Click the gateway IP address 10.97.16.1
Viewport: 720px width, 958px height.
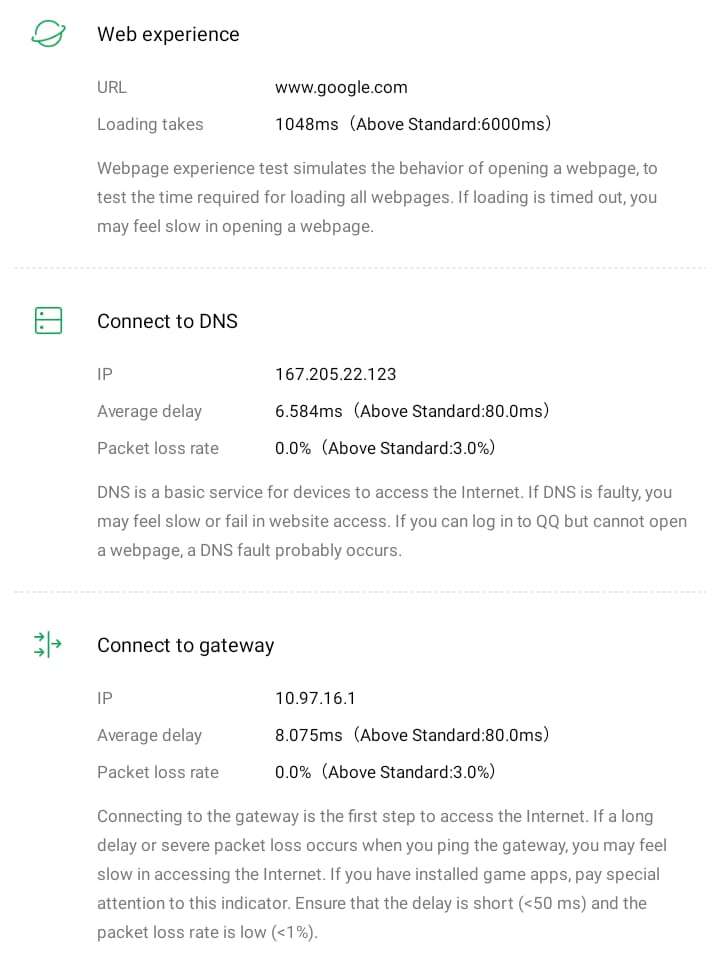pos(315,698)
